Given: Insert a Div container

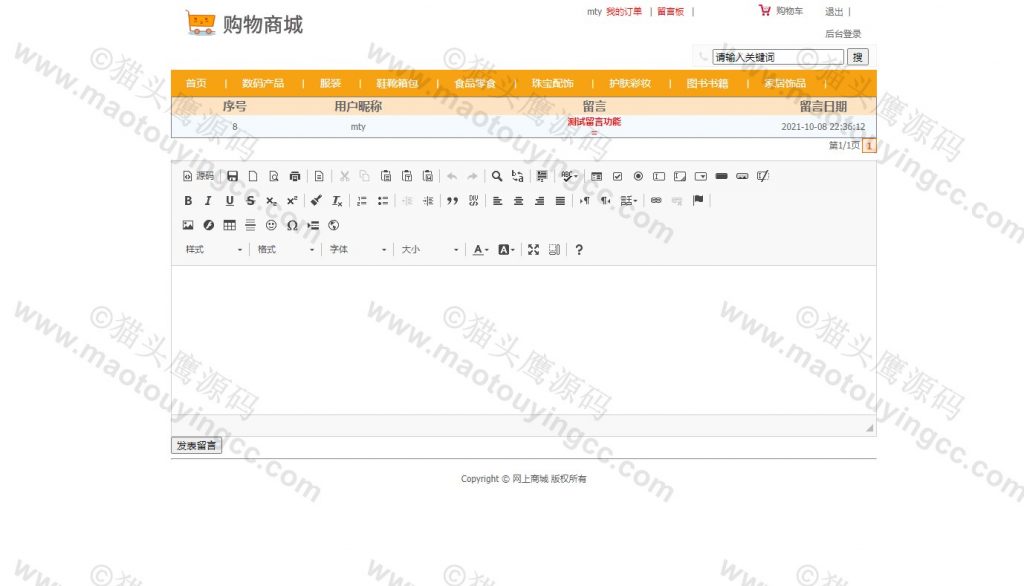Looking at the screenshot, I should pos(473,201).
